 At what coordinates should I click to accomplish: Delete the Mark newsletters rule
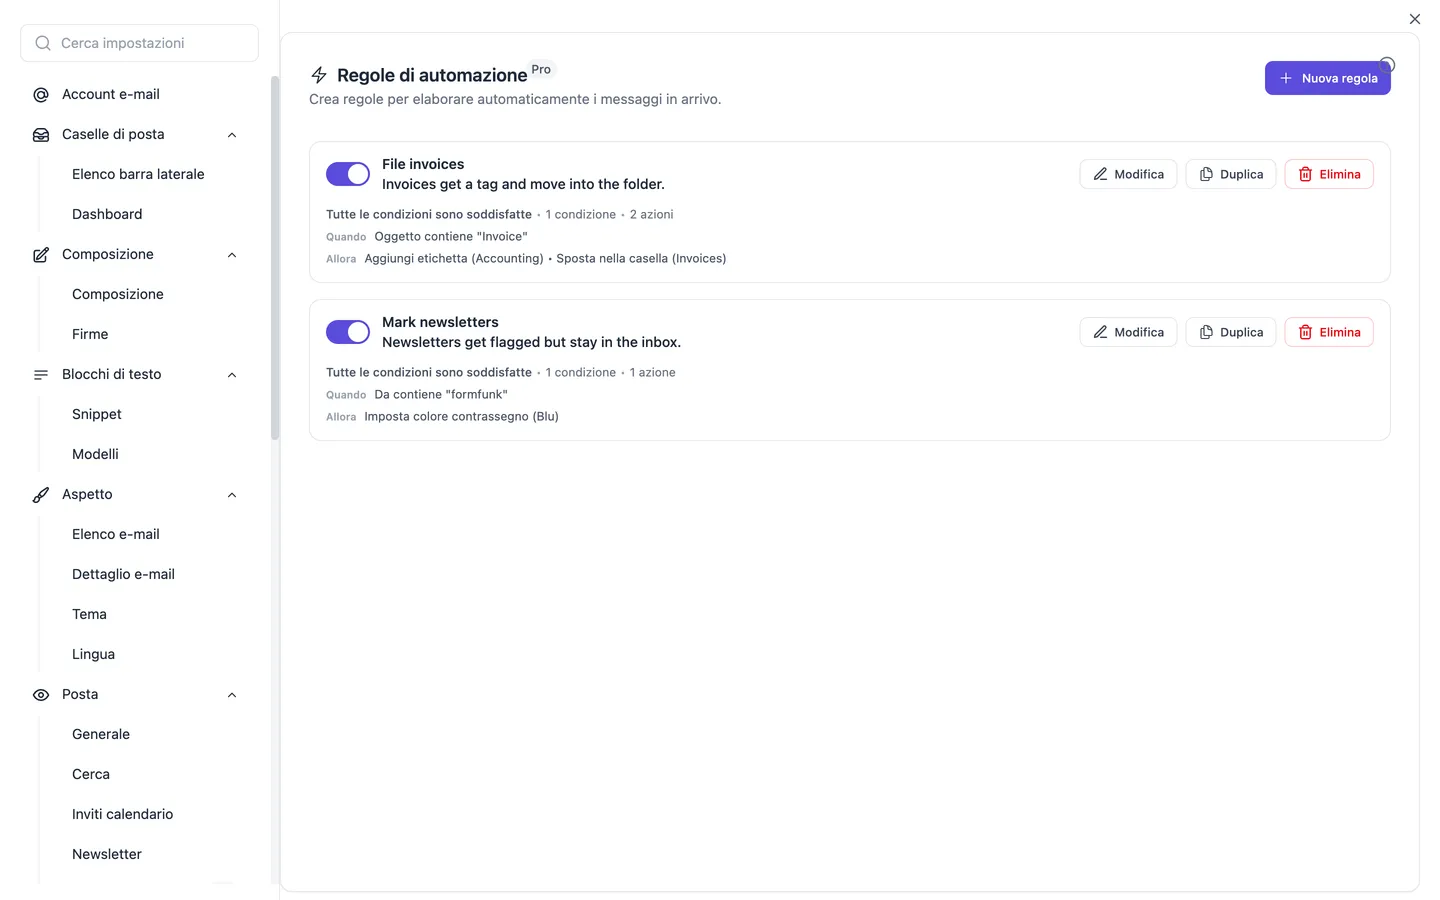pos(1329,332)
